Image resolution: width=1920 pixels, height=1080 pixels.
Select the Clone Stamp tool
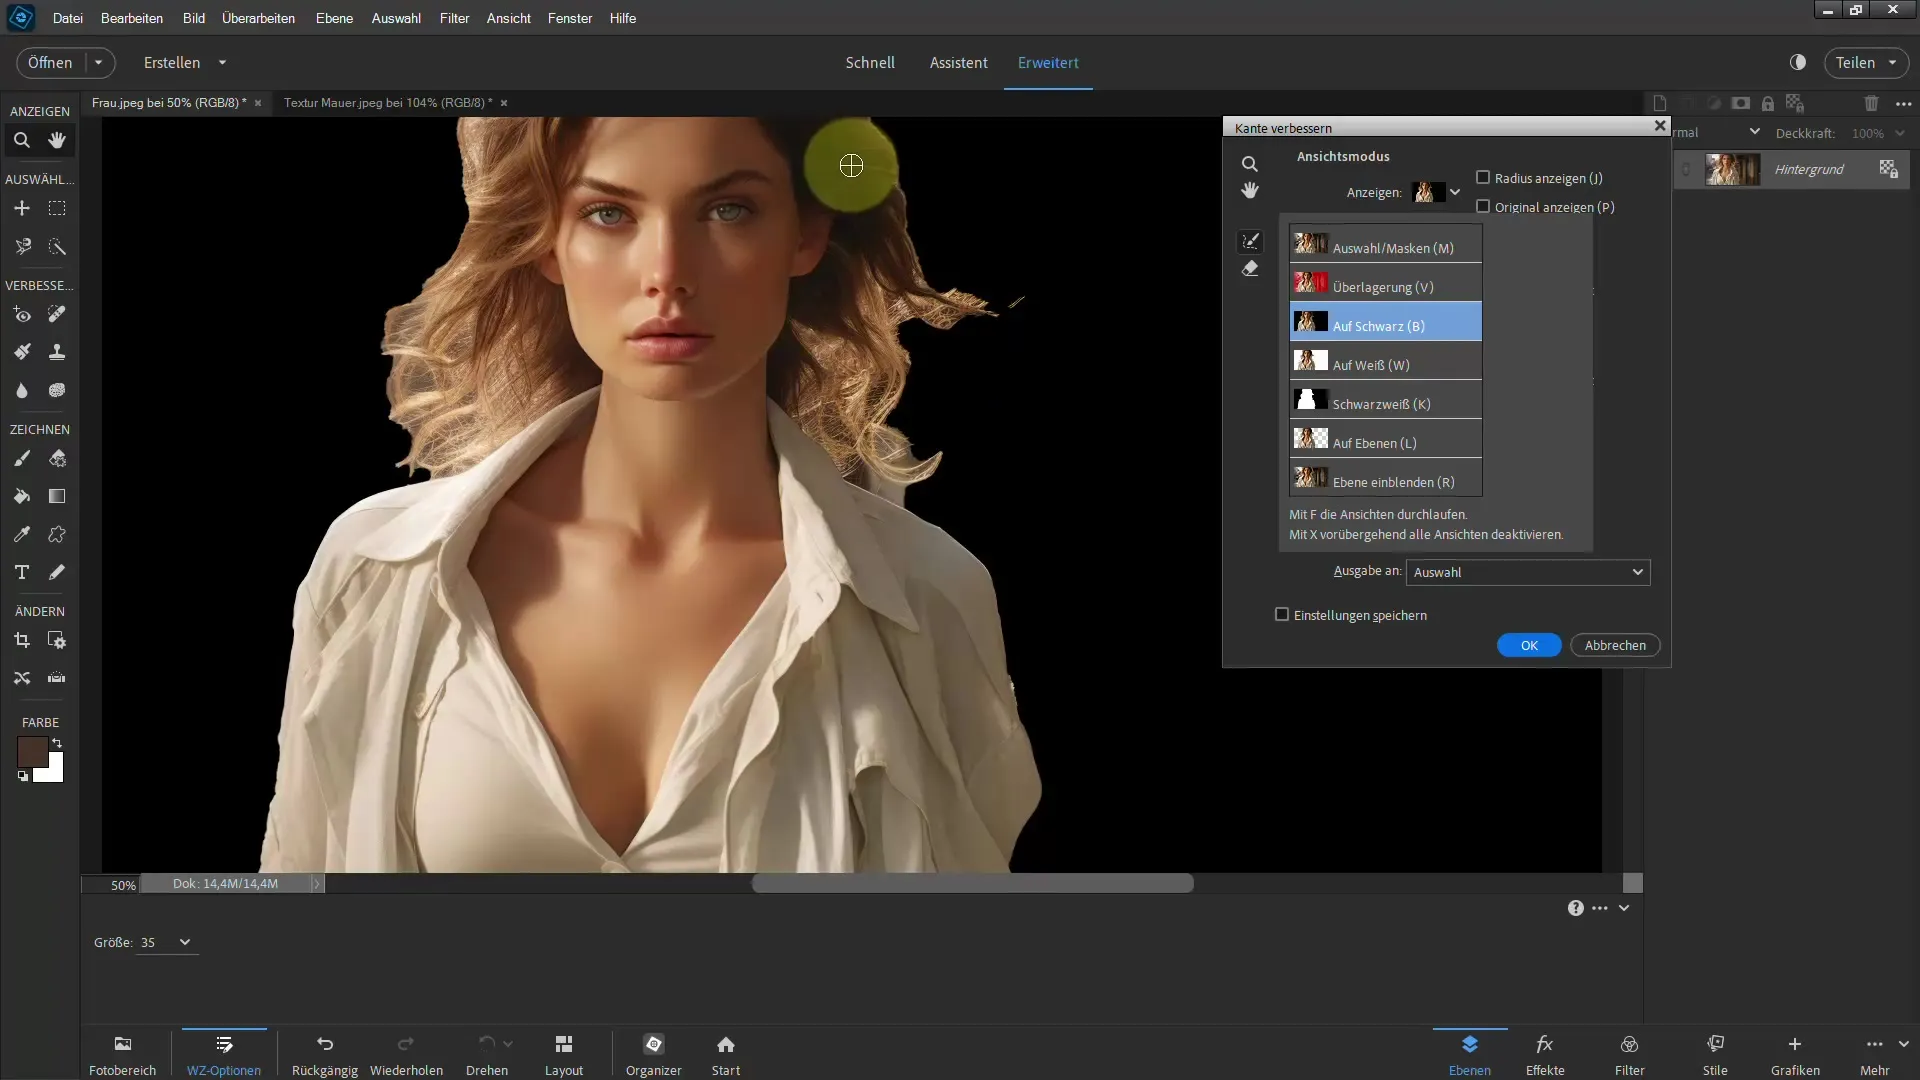(x=57, y=352)
